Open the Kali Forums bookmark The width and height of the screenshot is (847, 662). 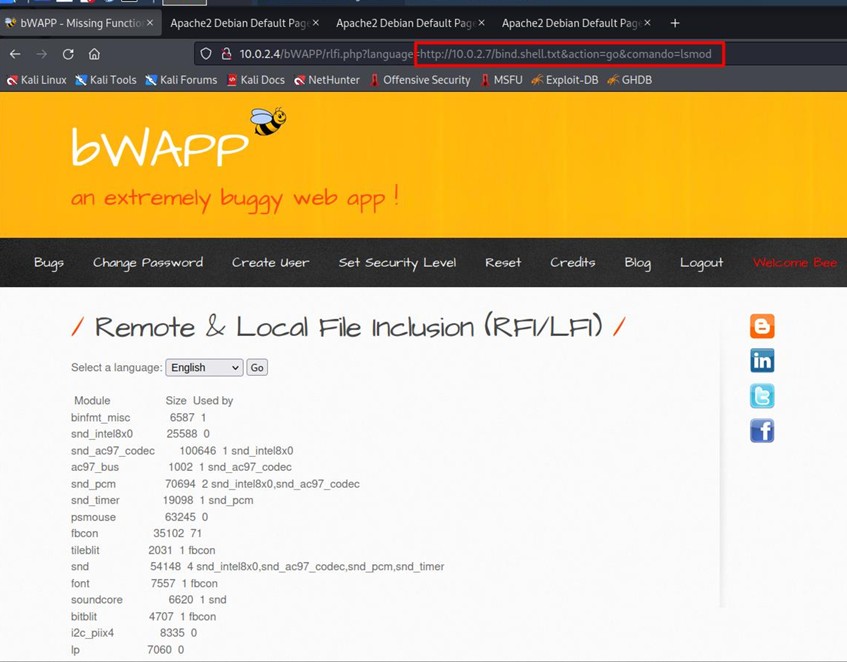[181, 80]
